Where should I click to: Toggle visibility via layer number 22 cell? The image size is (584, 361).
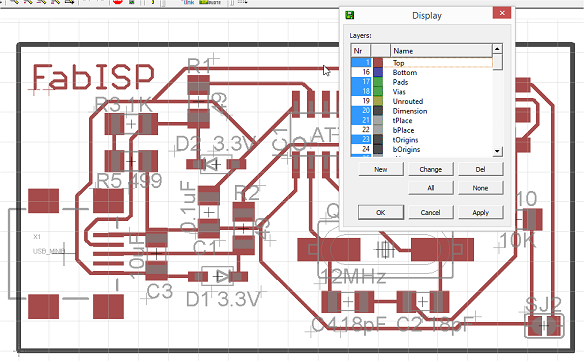[361, 130]
